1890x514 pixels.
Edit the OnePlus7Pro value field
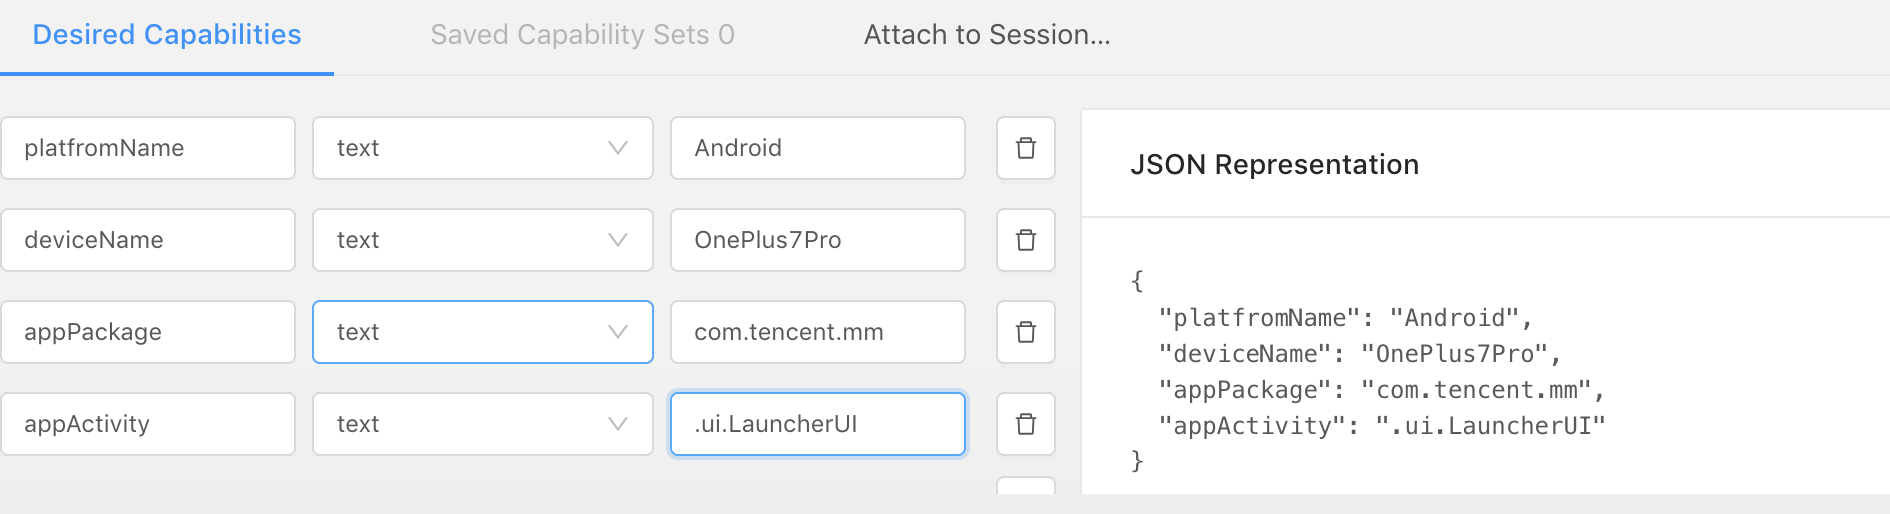(817, 240)
